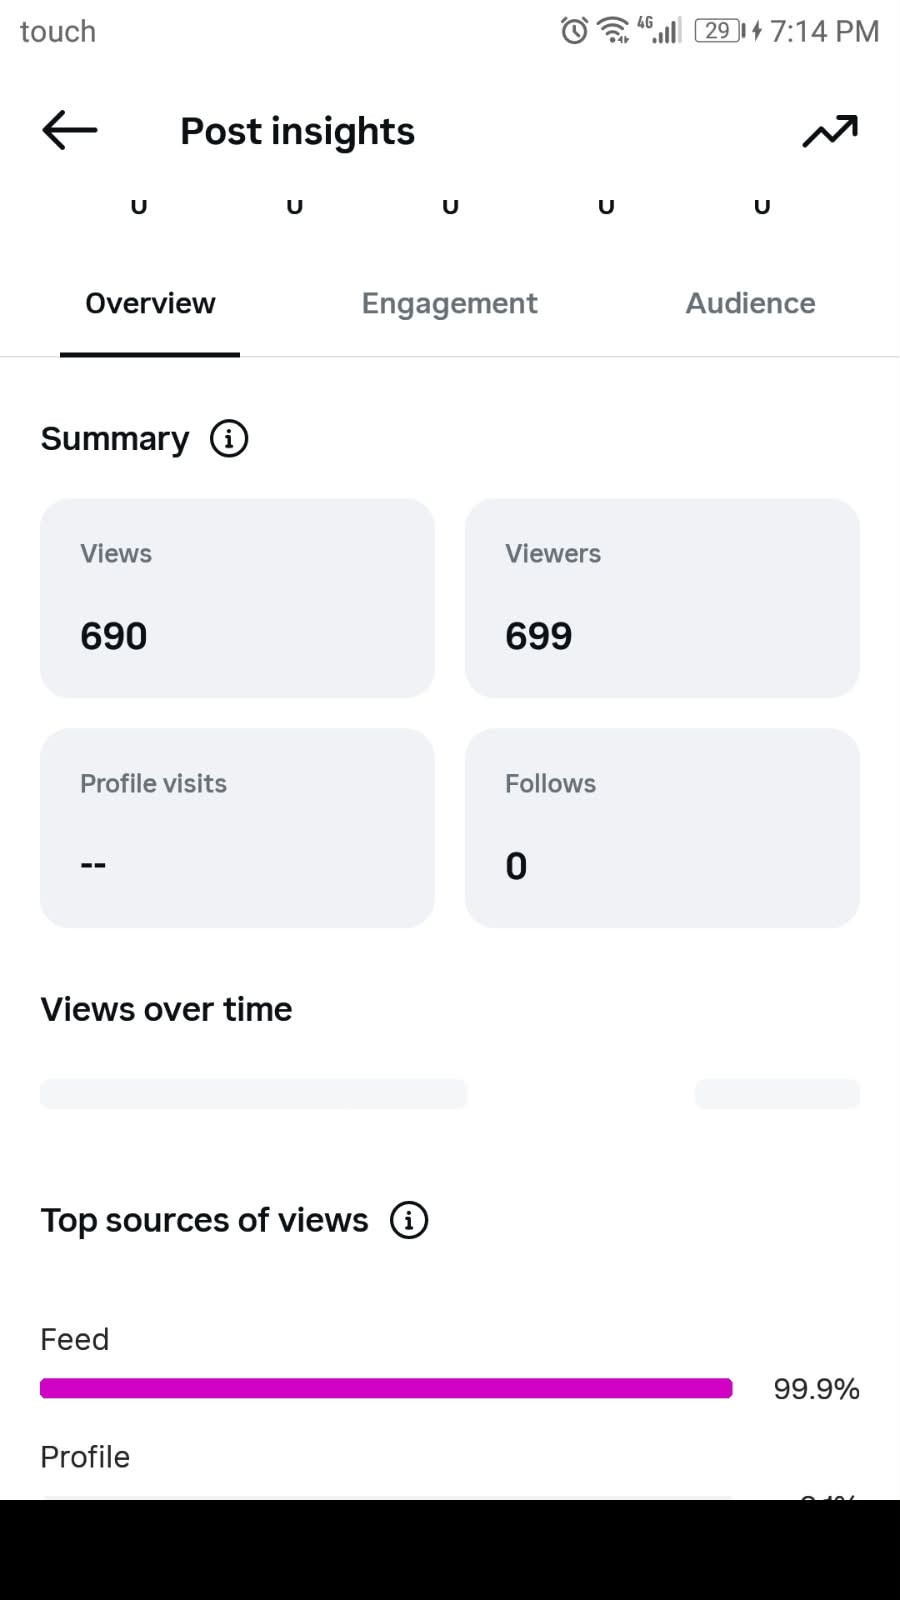Tap the Post insights title
Viewport: 900px width, 1600px height.
[297, 131]
